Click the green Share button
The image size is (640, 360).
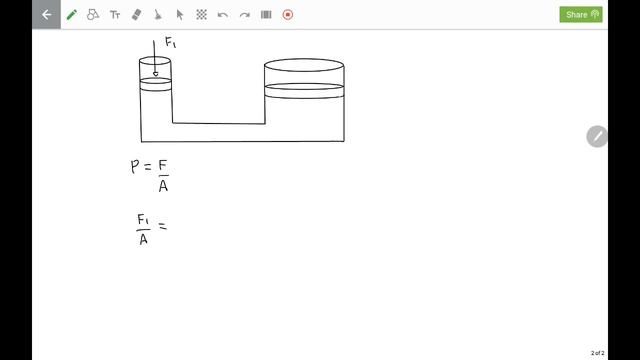(581, 15)
